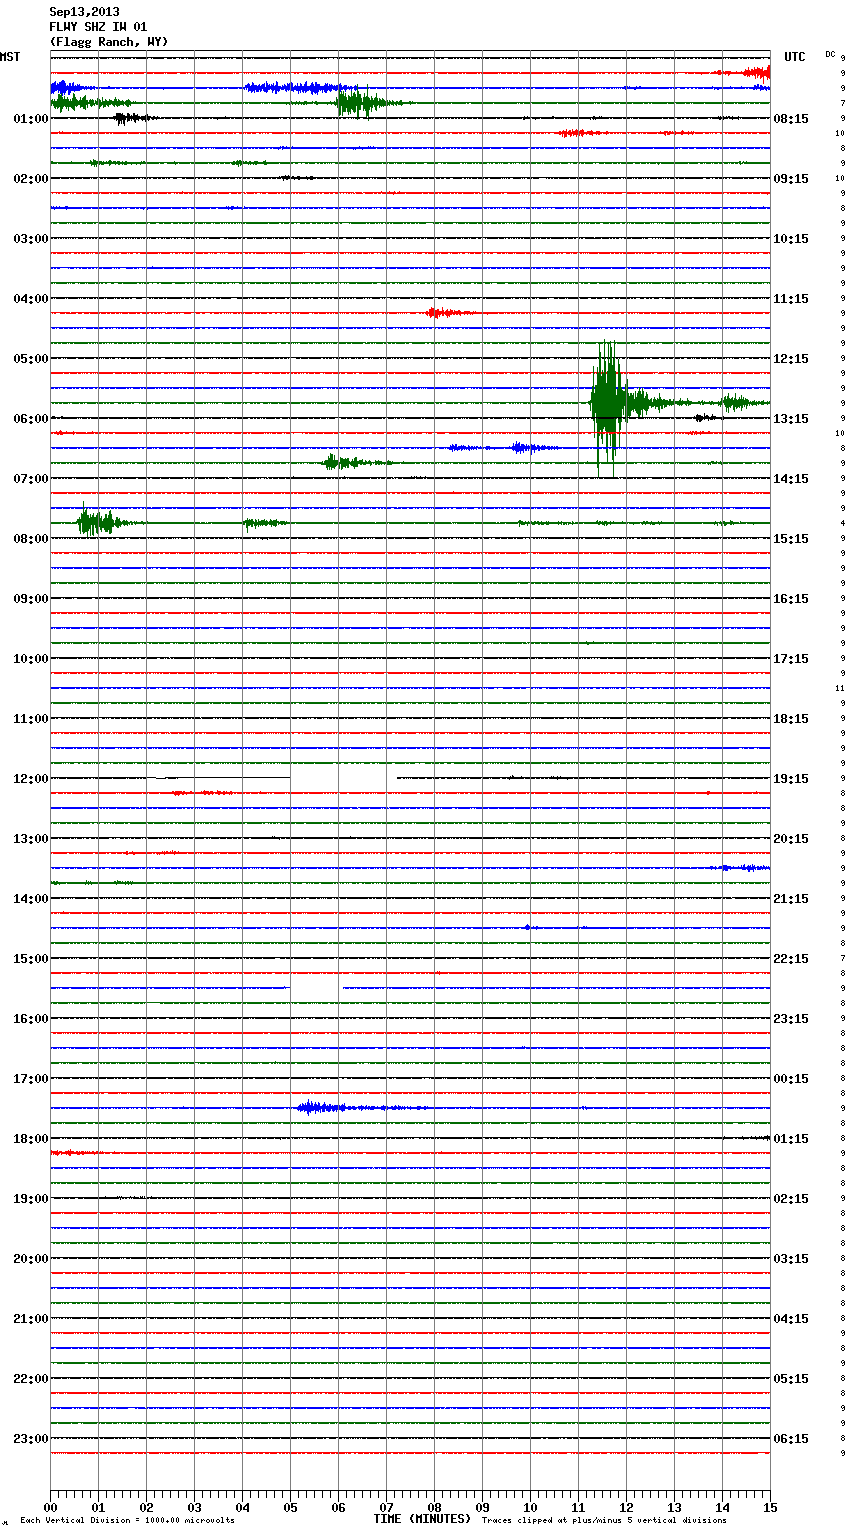Click the date label Sep13,2013

84,12
